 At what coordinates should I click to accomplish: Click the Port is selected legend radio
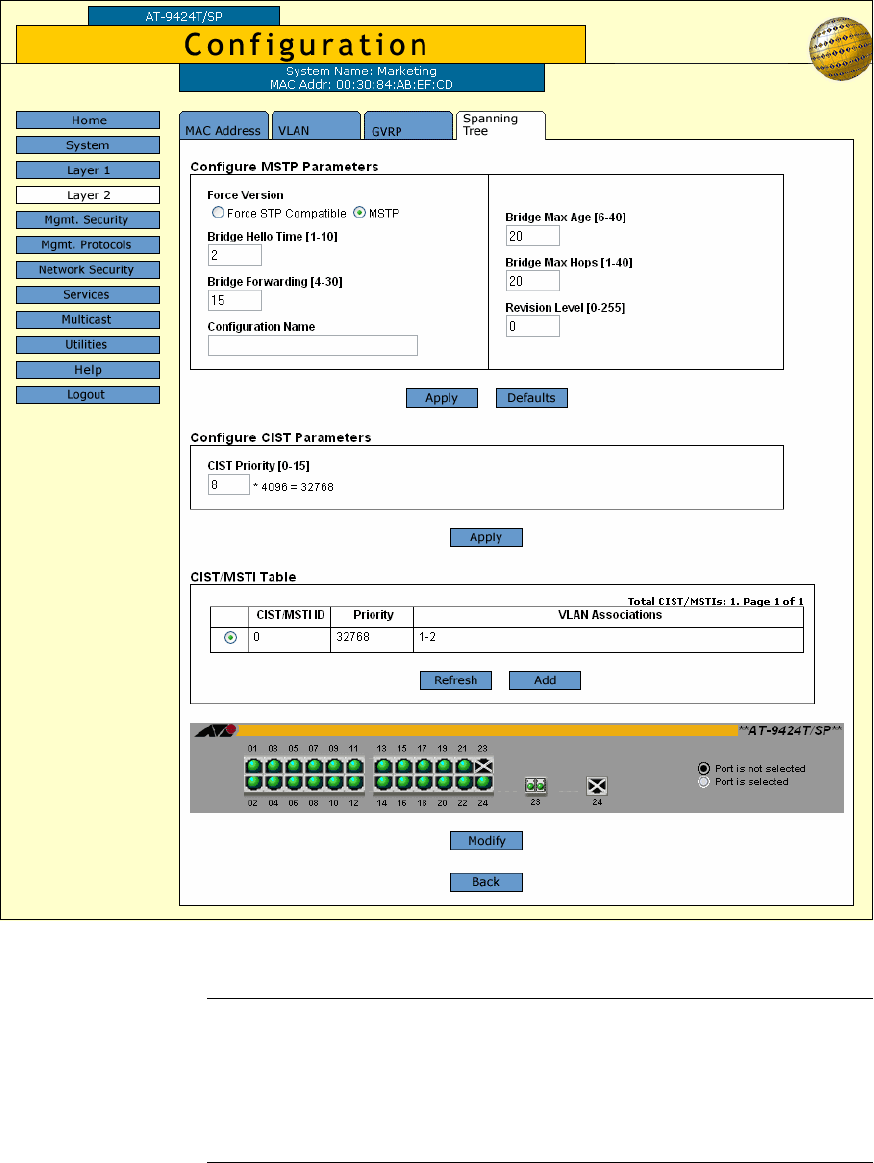pos(704,782)
